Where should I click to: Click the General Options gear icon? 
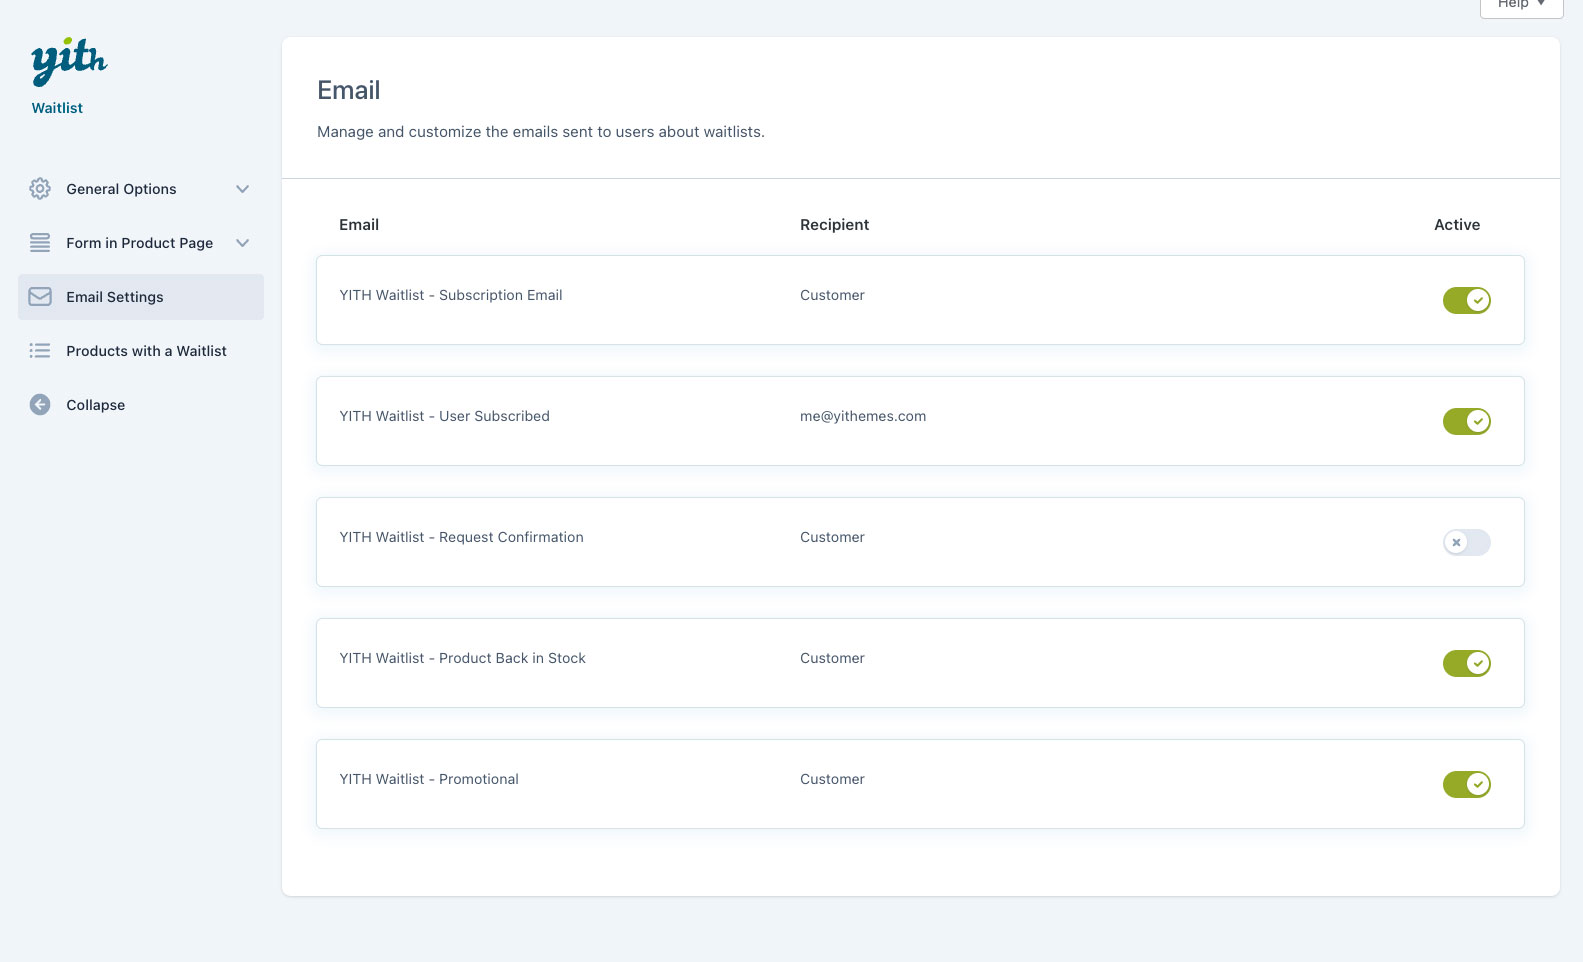point(40,189)
